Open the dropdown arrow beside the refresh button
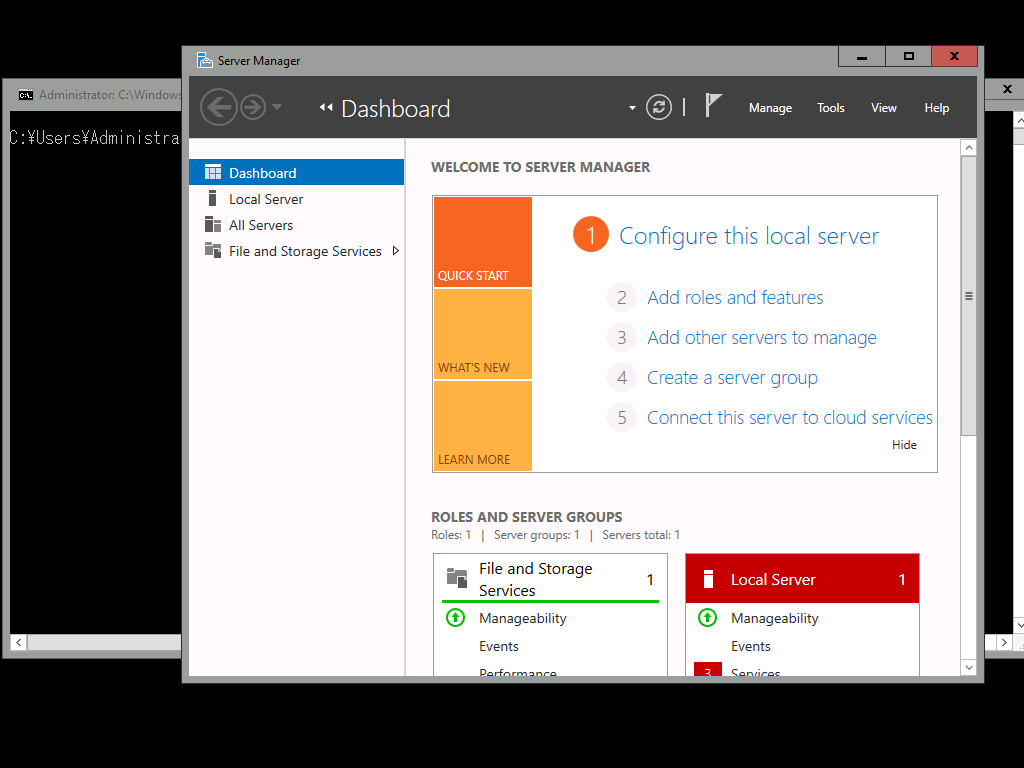1024x768 pixels. [632, 108]
